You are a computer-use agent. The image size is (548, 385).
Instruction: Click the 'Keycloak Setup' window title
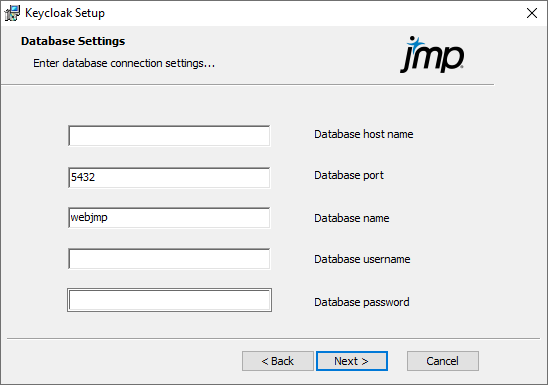65,13
